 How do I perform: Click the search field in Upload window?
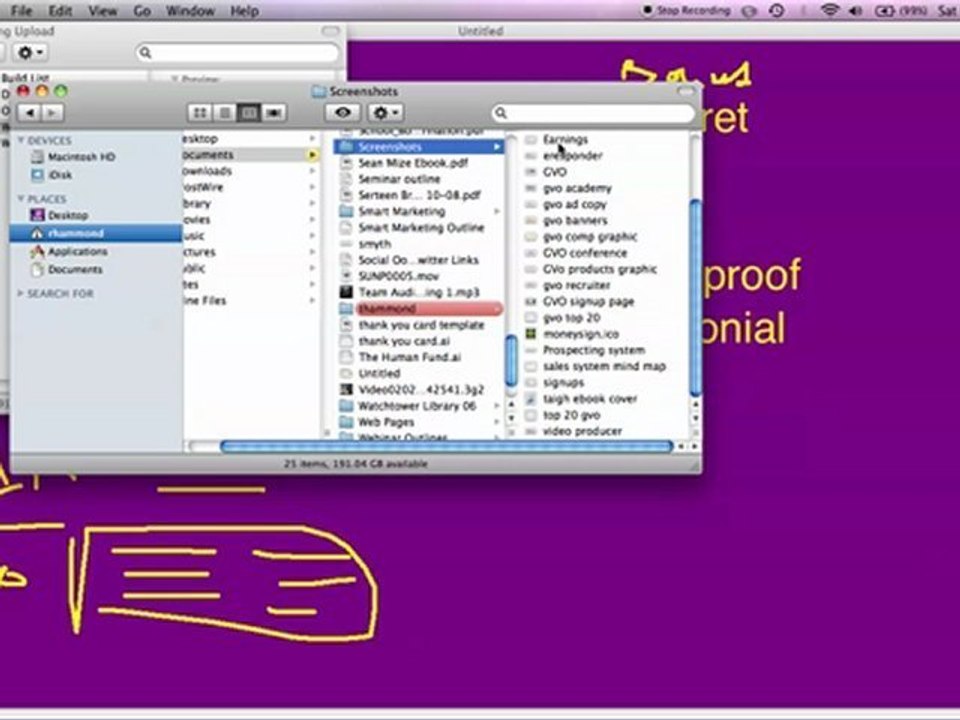click(x=238, y=53)
